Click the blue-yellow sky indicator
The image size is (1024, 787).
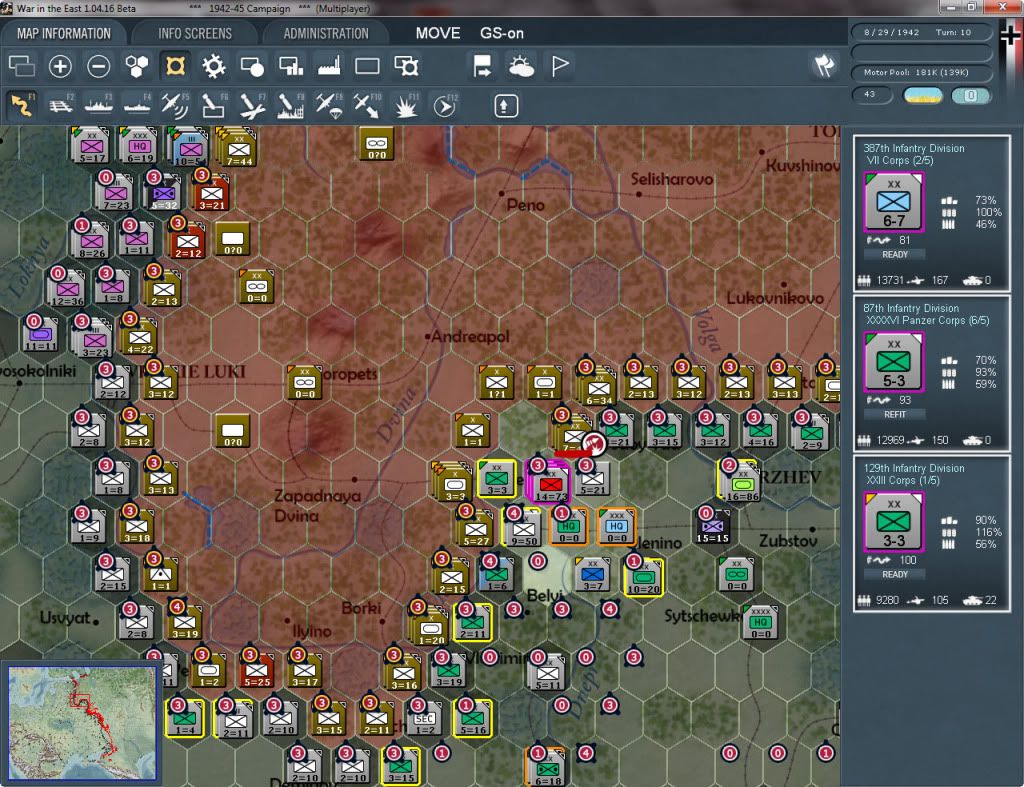pos(922,96)
